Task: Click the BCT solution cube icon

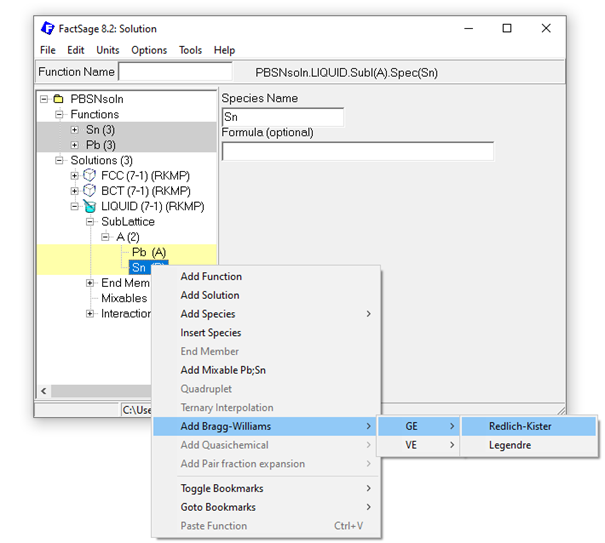Action: point(90,191)
